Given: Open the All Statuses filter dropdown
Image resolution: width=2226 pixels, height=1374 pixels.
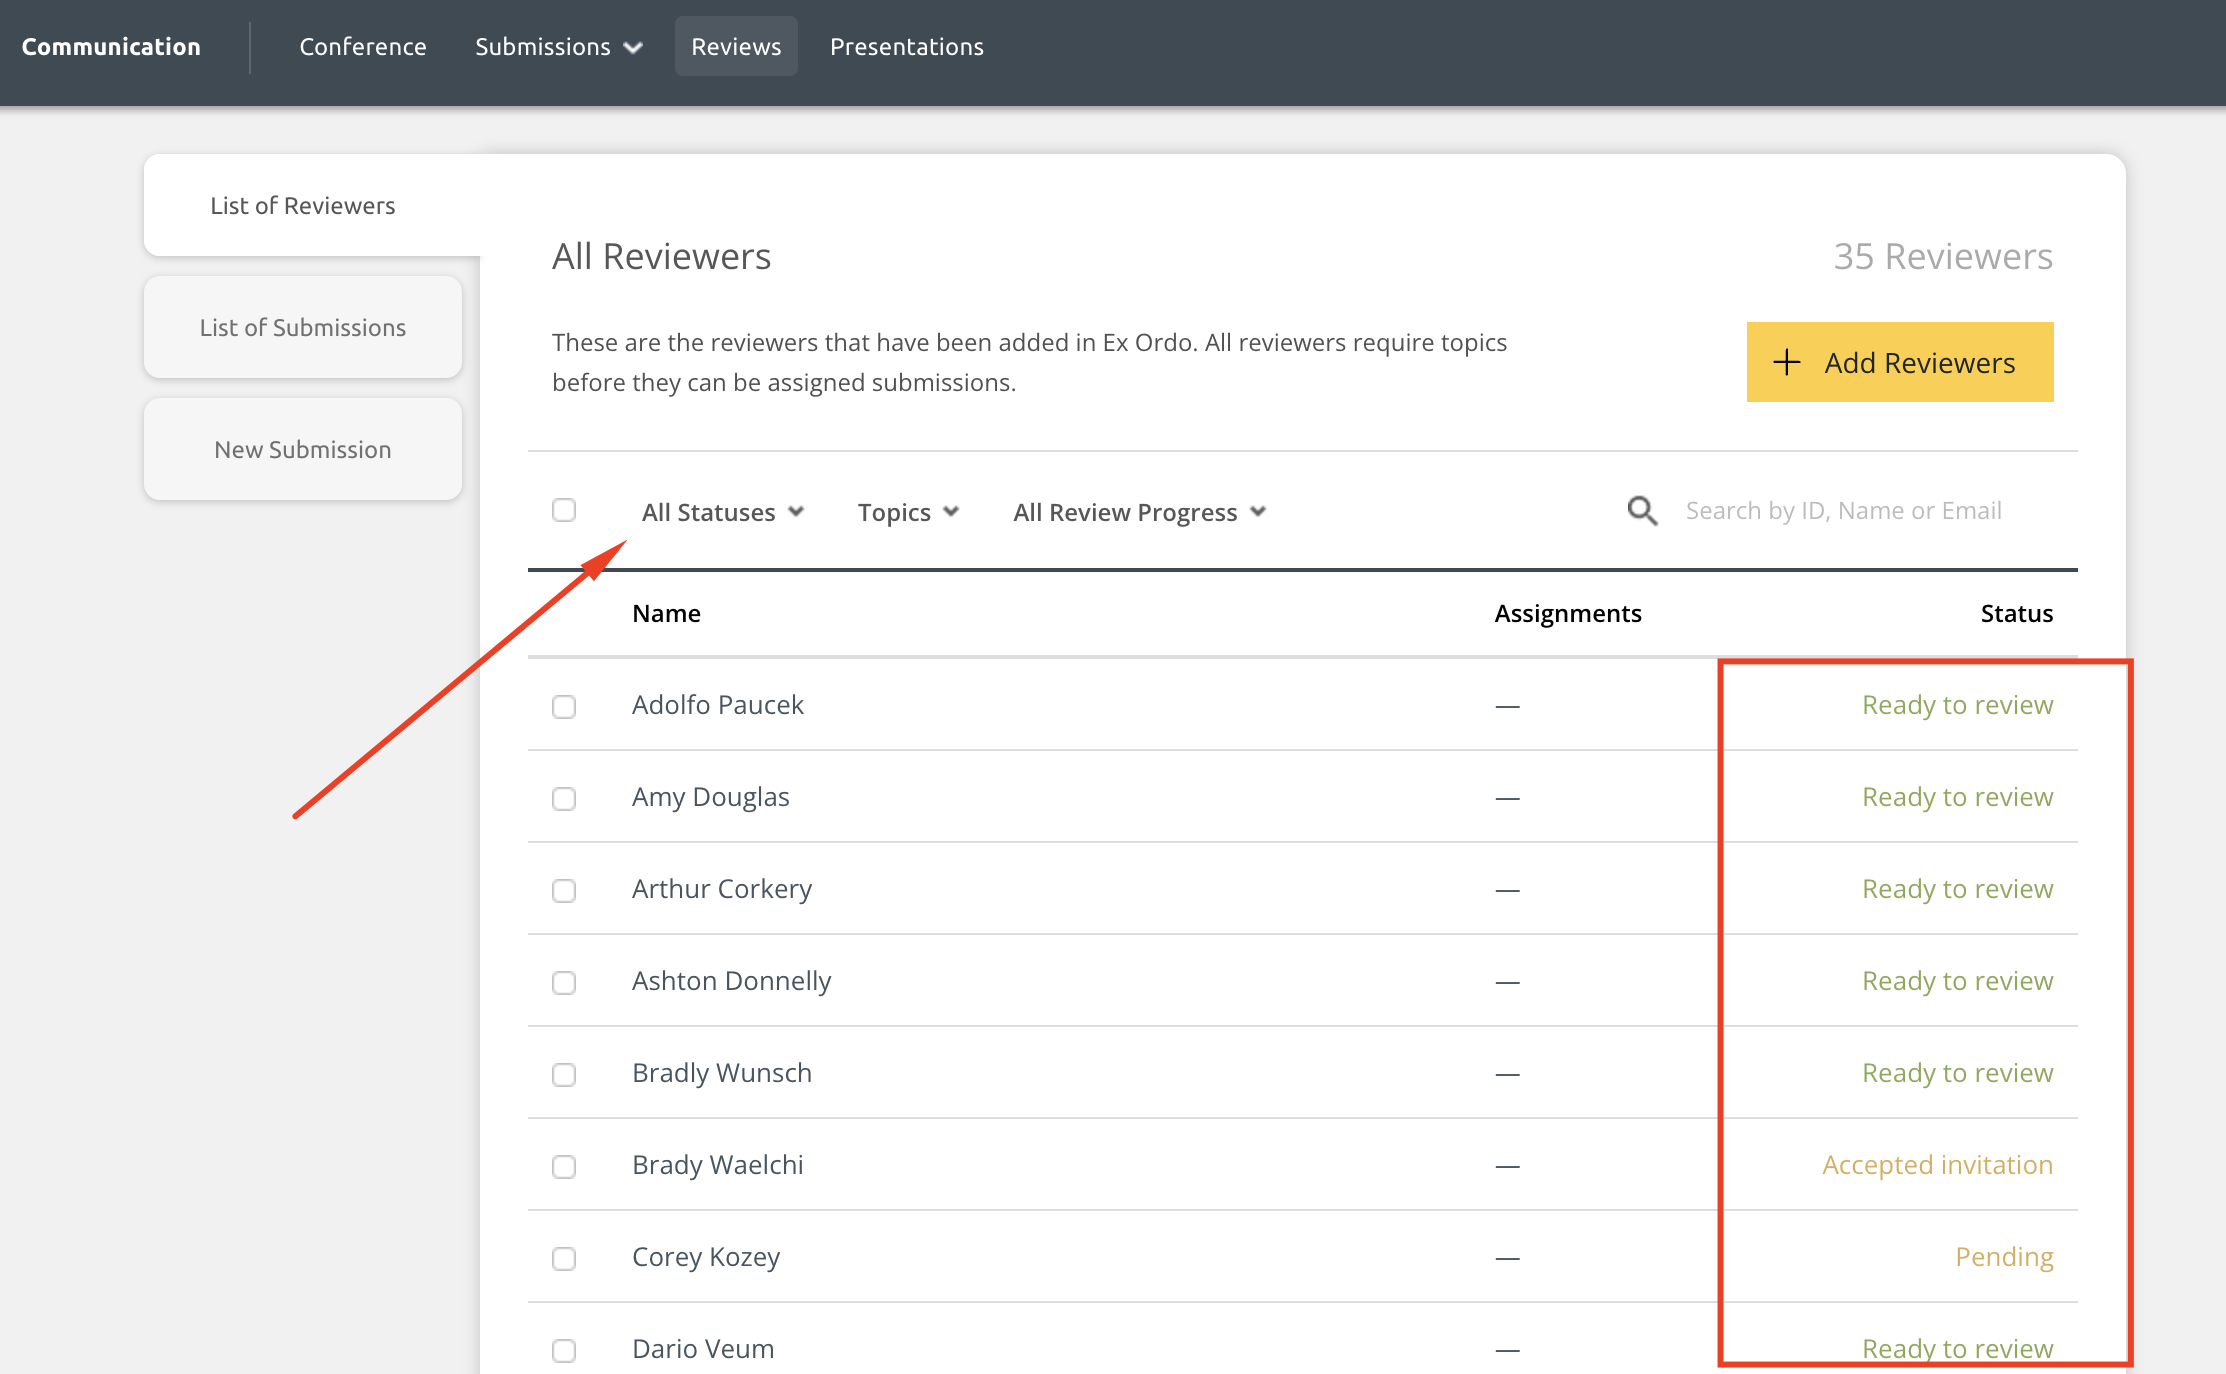Looking at the screenshot, I should (722, 512).
